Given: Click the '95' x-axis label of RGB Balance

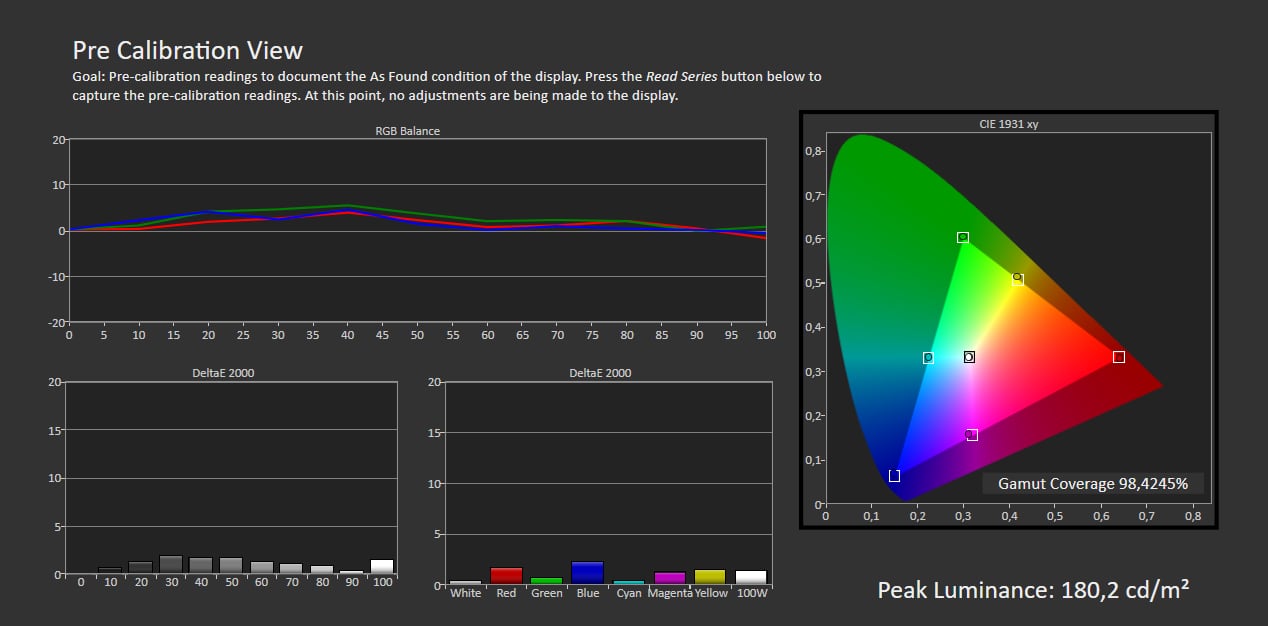Looking at the screenshot, I should tap(731, 335).
